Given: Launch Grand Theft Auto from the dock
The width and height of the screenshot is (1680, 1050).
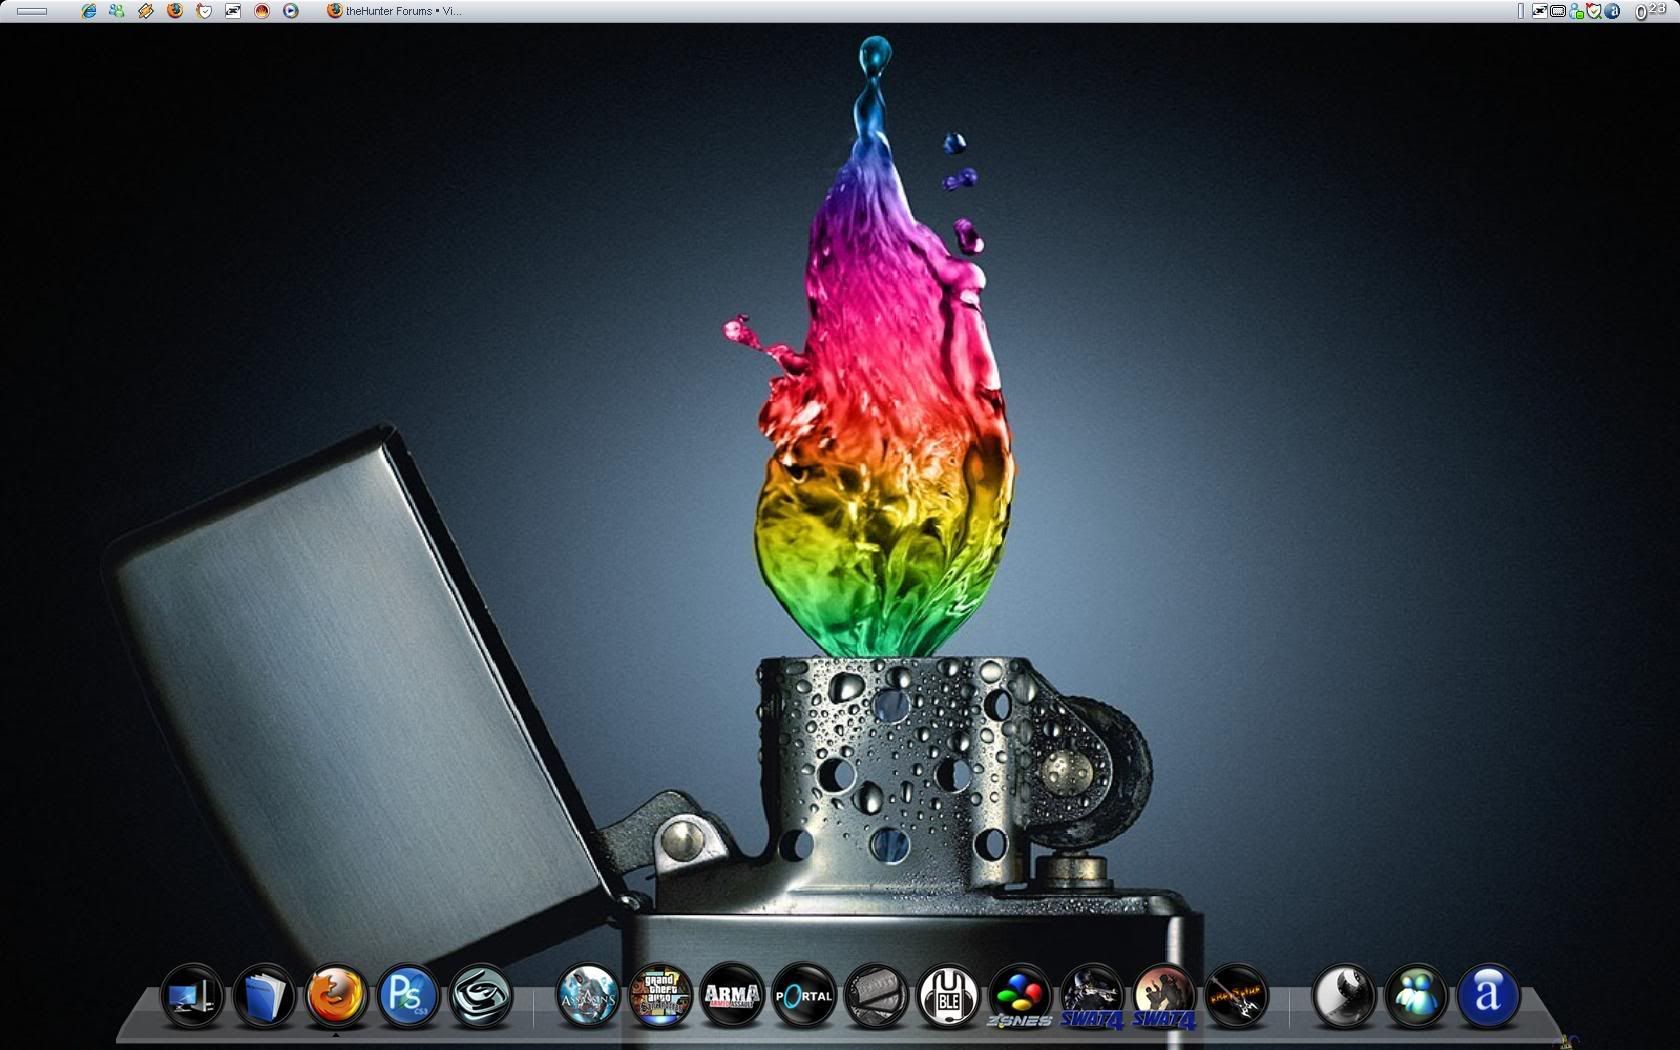Looking at the screenshot, I should (660, 996).
